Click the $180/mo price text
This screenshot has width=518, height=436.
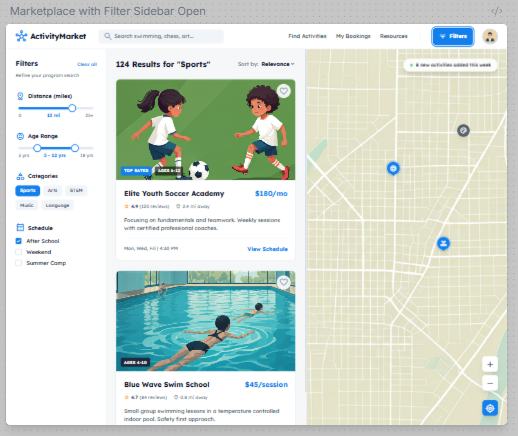coord(271,194)
